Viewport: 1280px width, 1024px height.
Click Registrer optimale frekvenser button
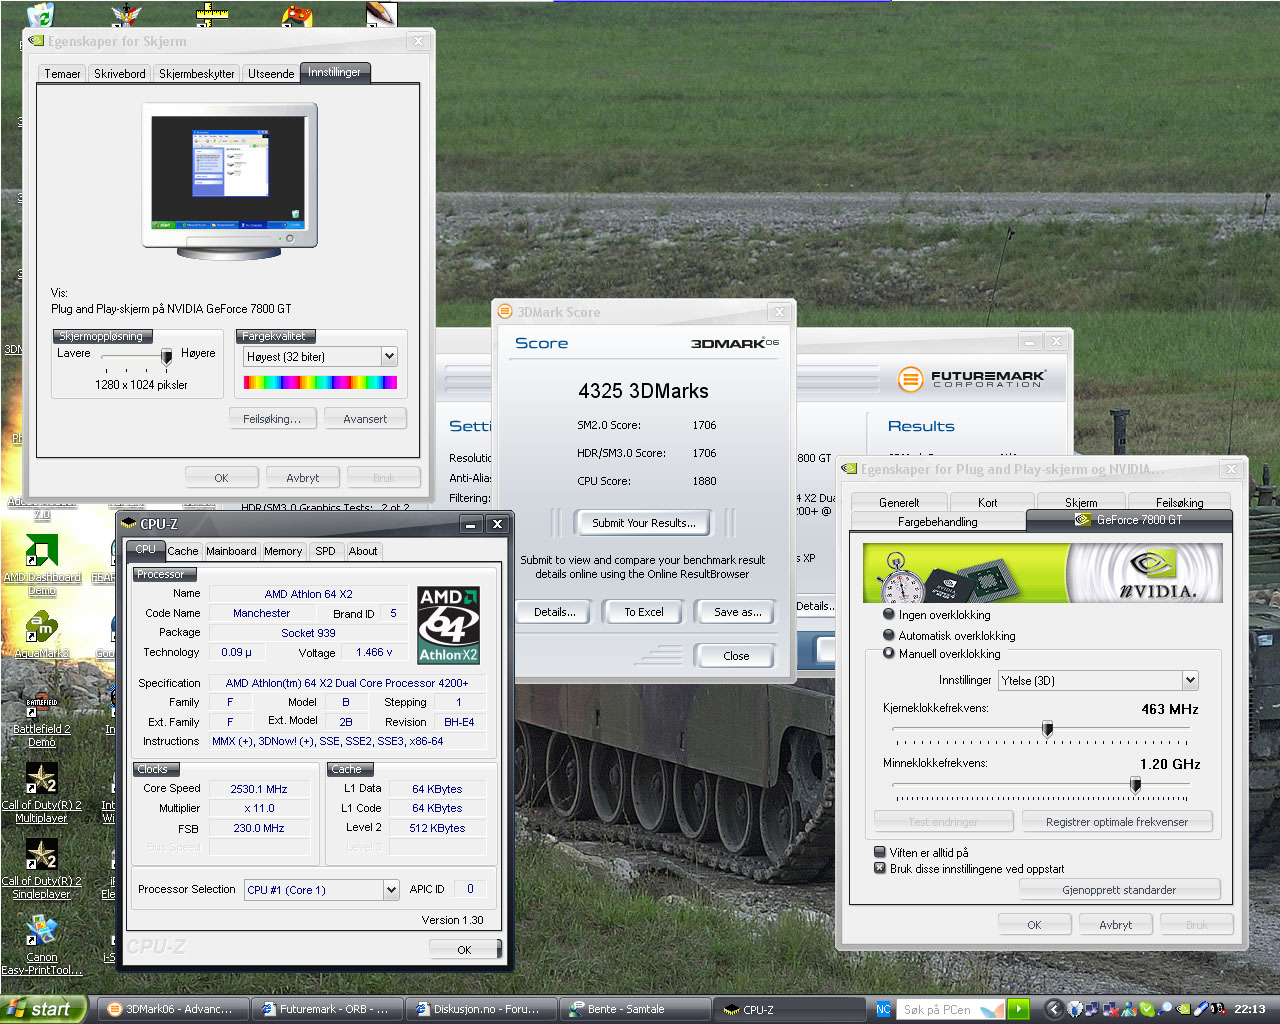pyautogui.click(x=1117, y=822)
